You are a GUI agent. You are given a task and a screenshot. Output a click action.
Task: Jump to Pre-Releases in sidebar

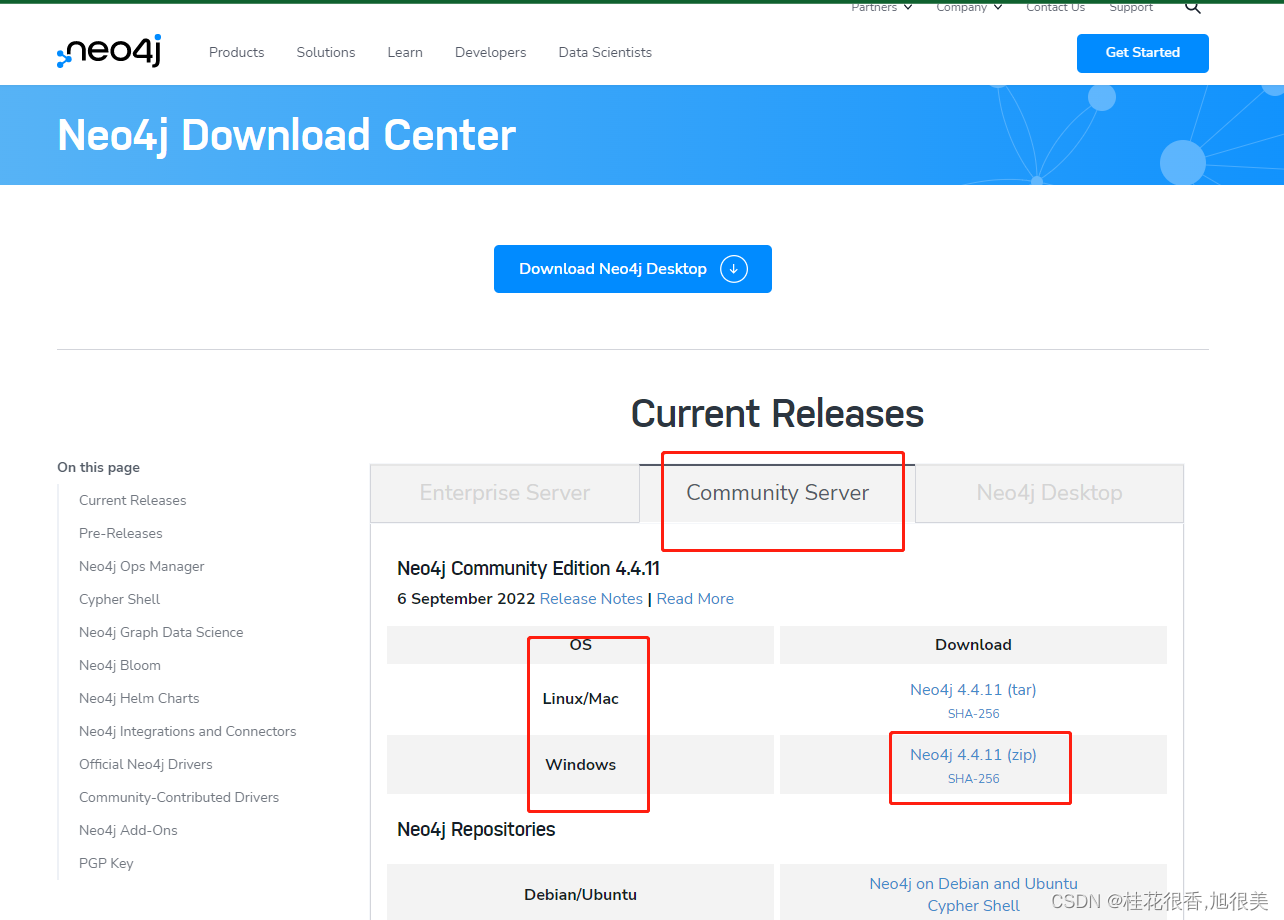coord(121,533)
